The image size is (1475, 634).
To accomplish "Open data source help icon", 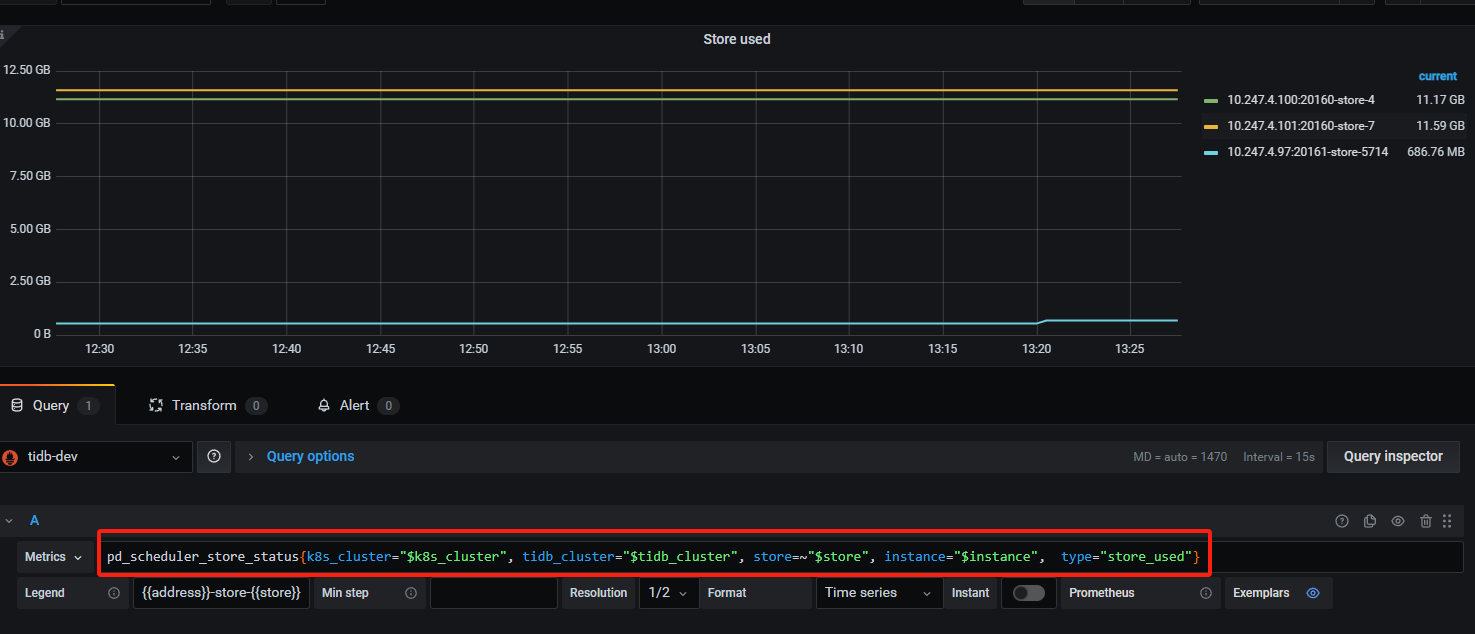I will pos(214,456).
